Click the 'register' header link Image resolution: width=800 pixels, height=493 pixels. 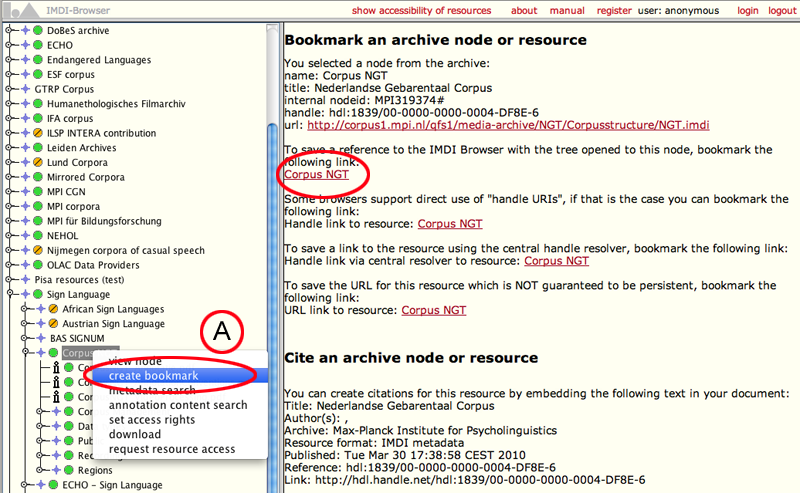(x=614, y=10)
